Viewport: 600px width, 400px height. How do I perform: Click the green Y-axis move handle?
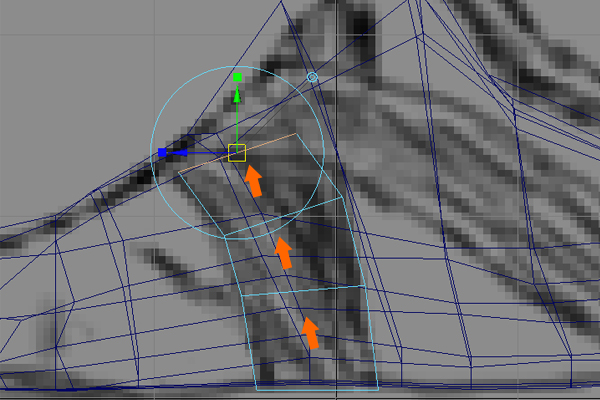(237, 77)
